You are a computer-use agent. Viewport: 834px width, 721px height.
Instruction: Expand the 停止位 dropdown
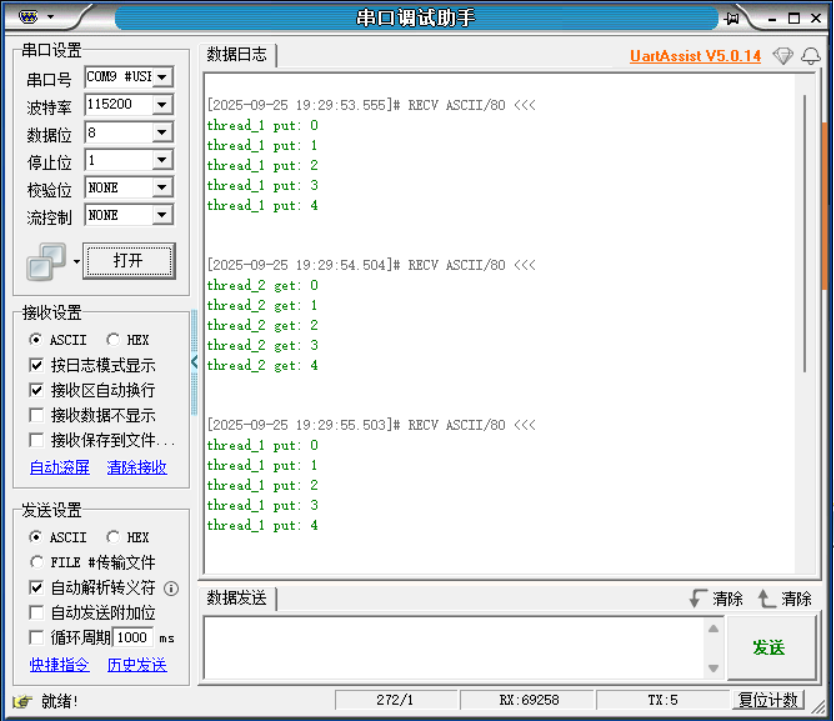point(163,160)
